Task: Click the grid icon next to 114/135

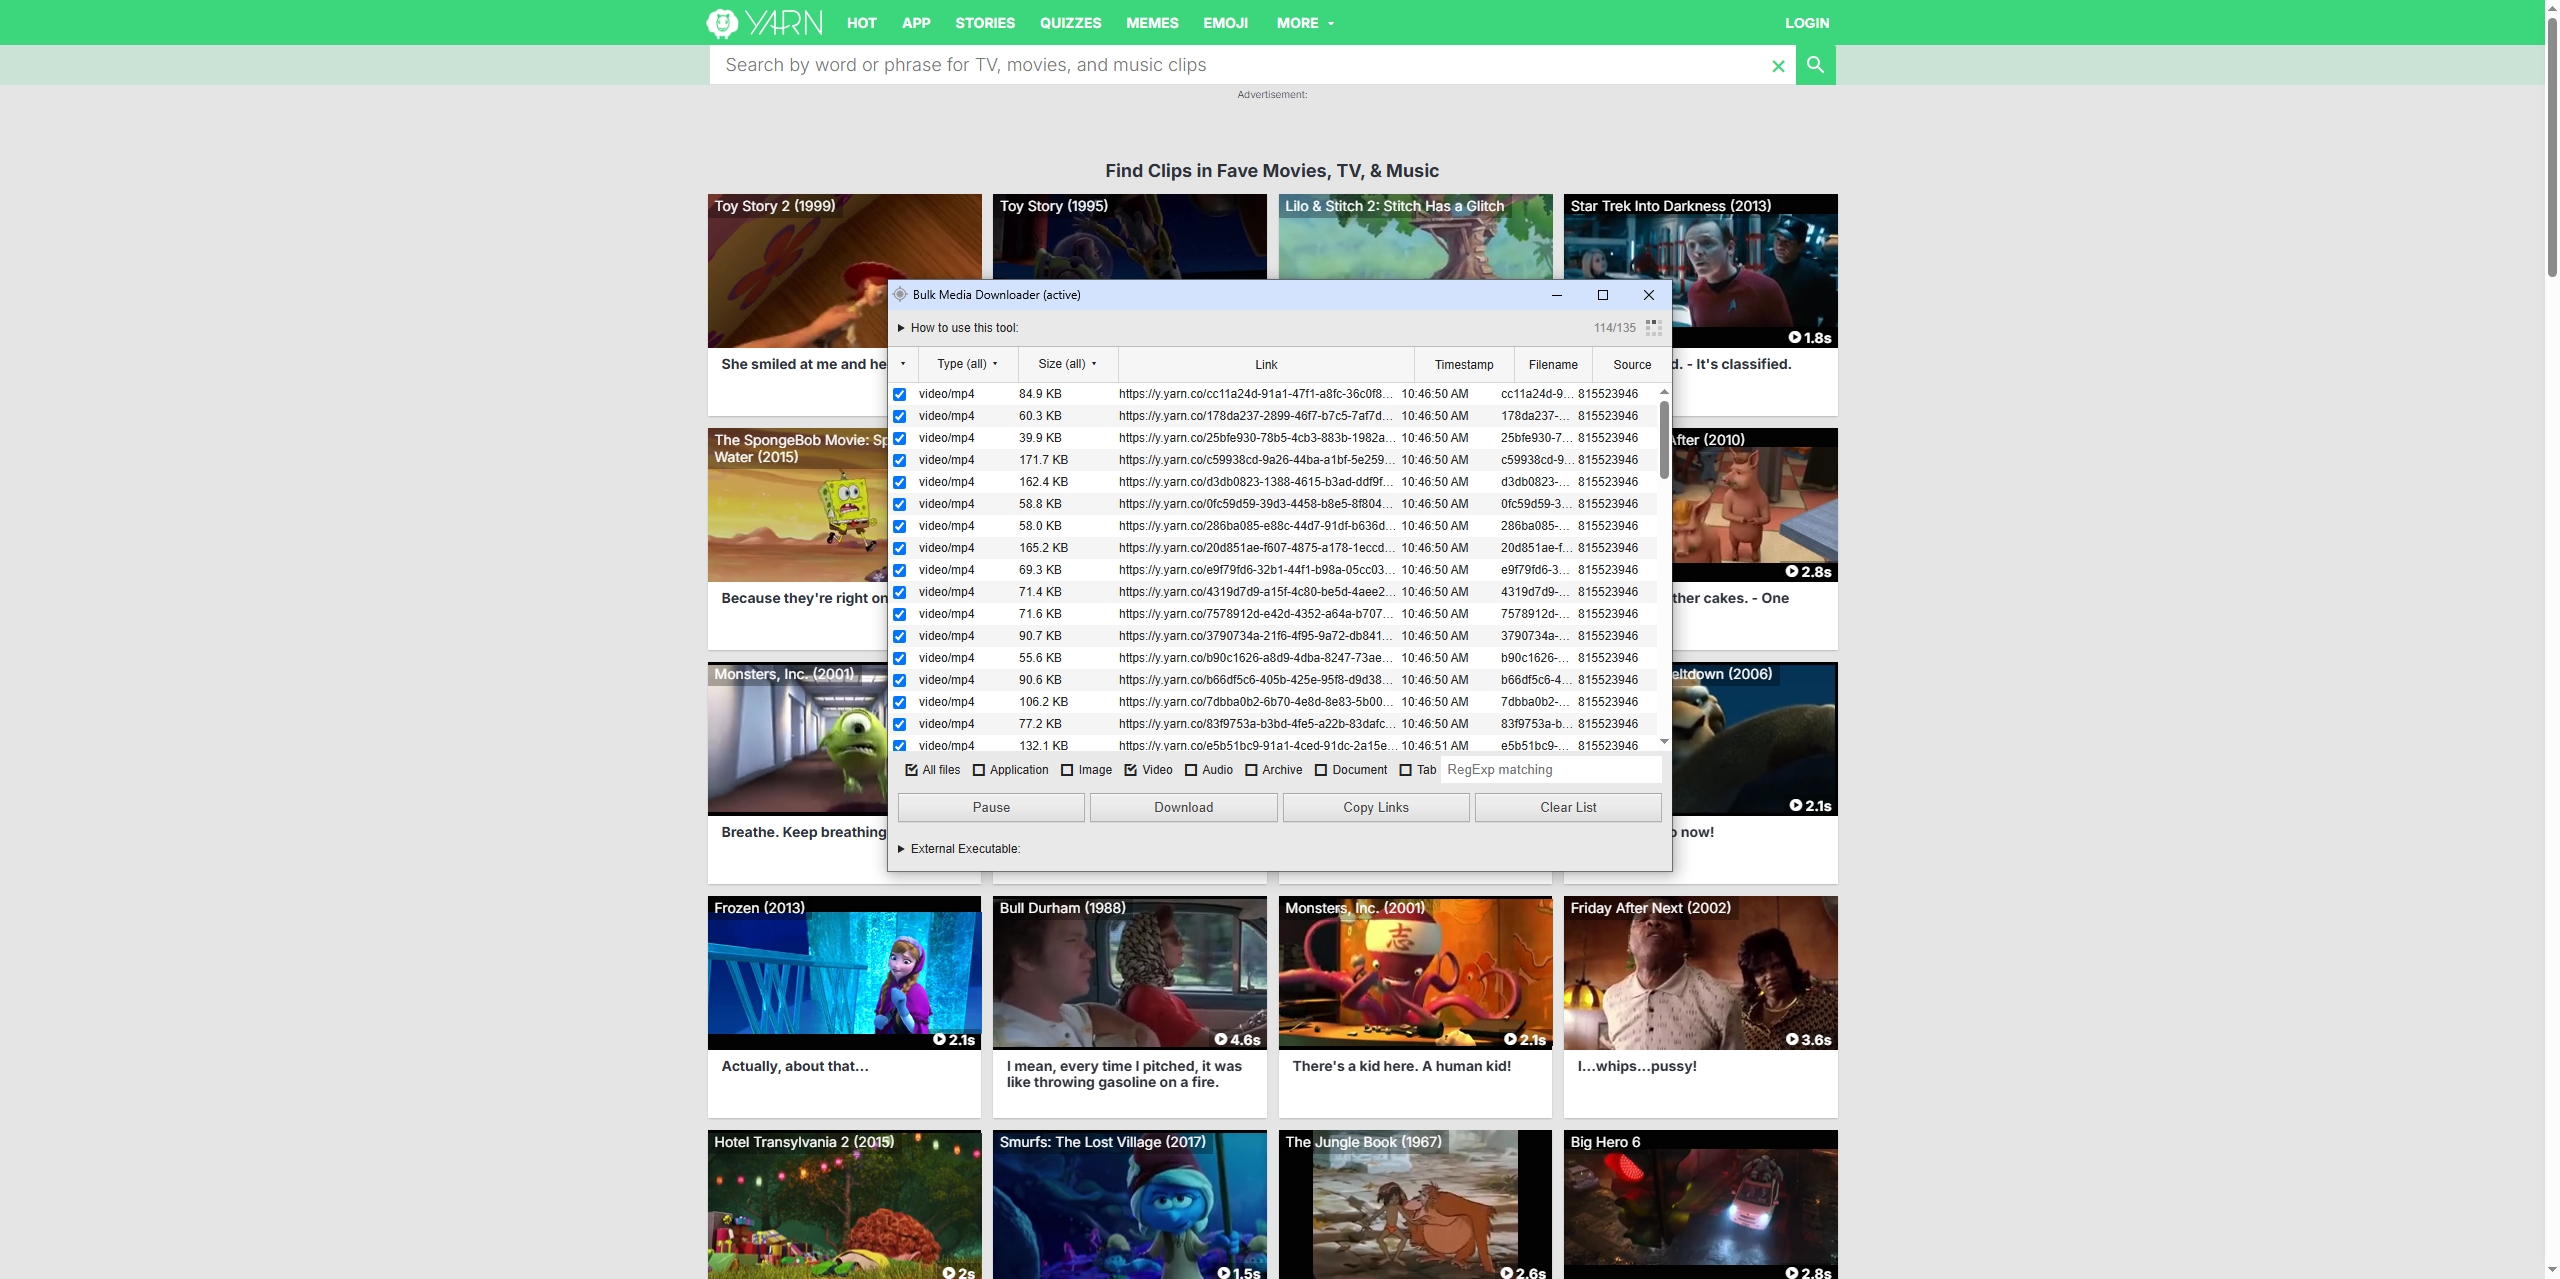Action: [x=1653, y=328]
